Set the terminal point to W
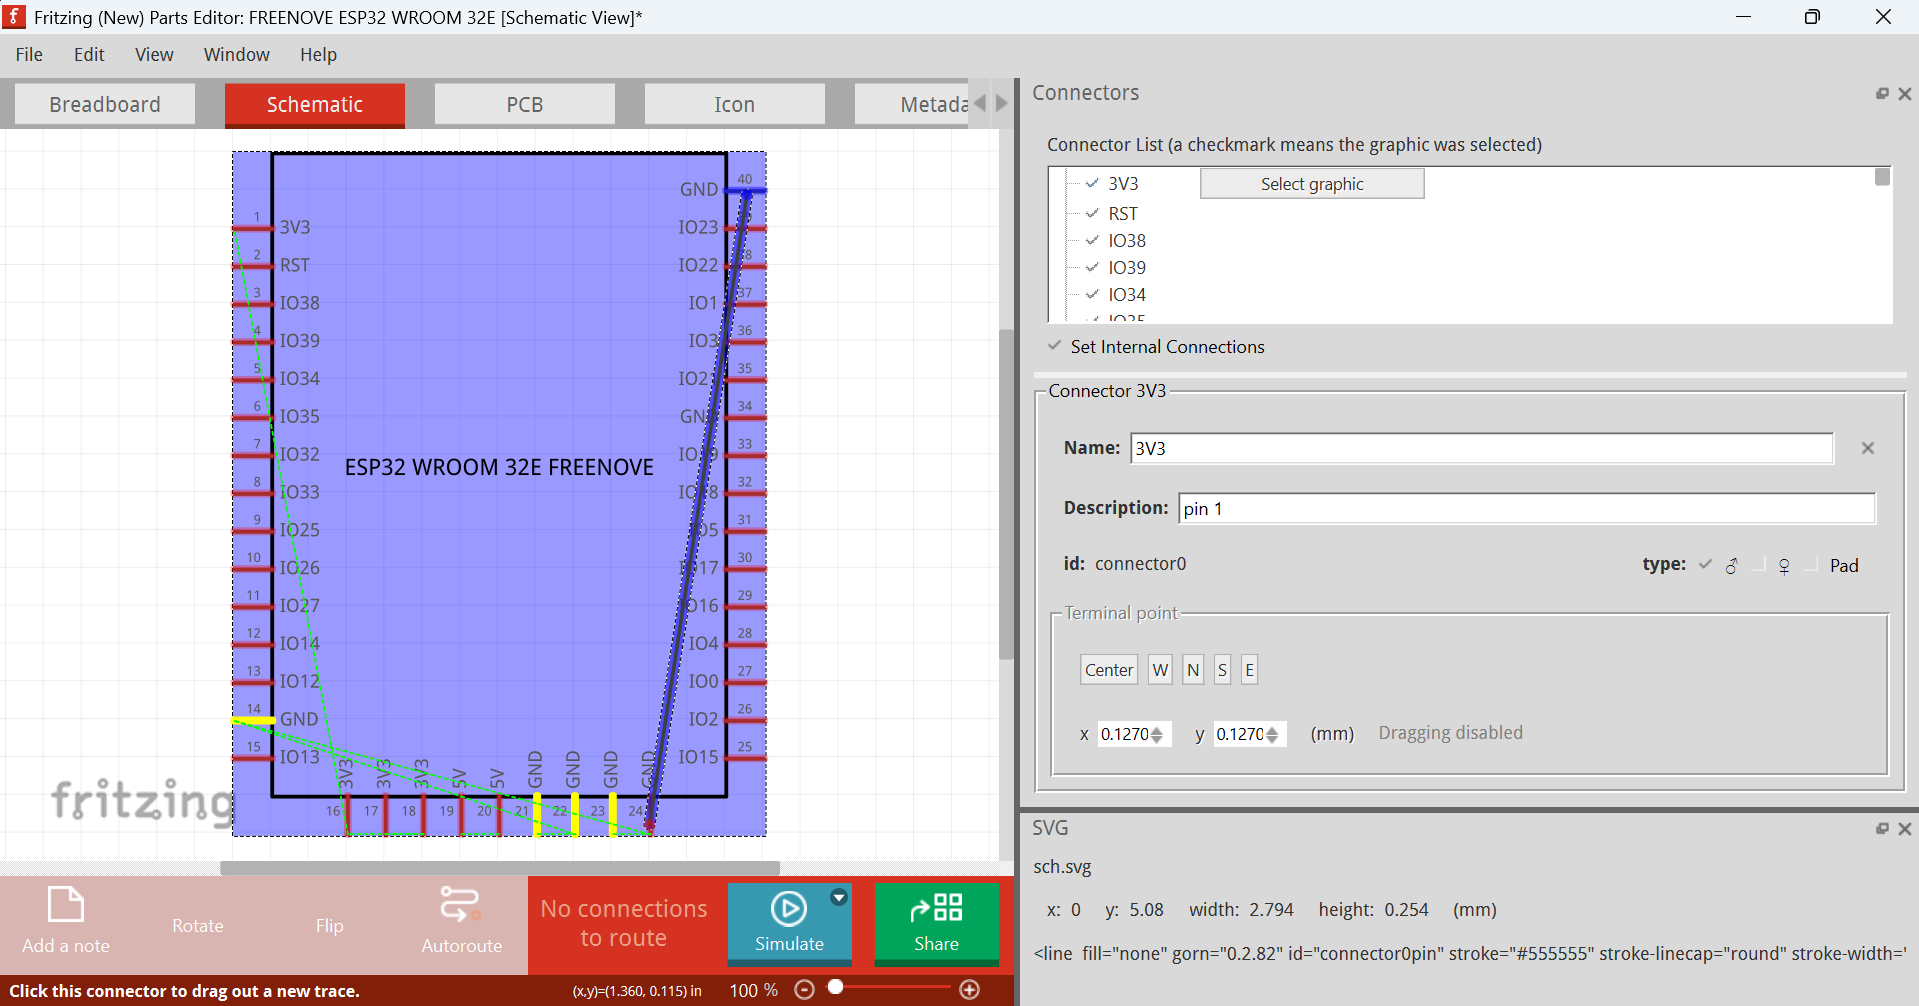This screenshot has height=1006, width=1919. pyautogui.click(x=1160, y=670)
